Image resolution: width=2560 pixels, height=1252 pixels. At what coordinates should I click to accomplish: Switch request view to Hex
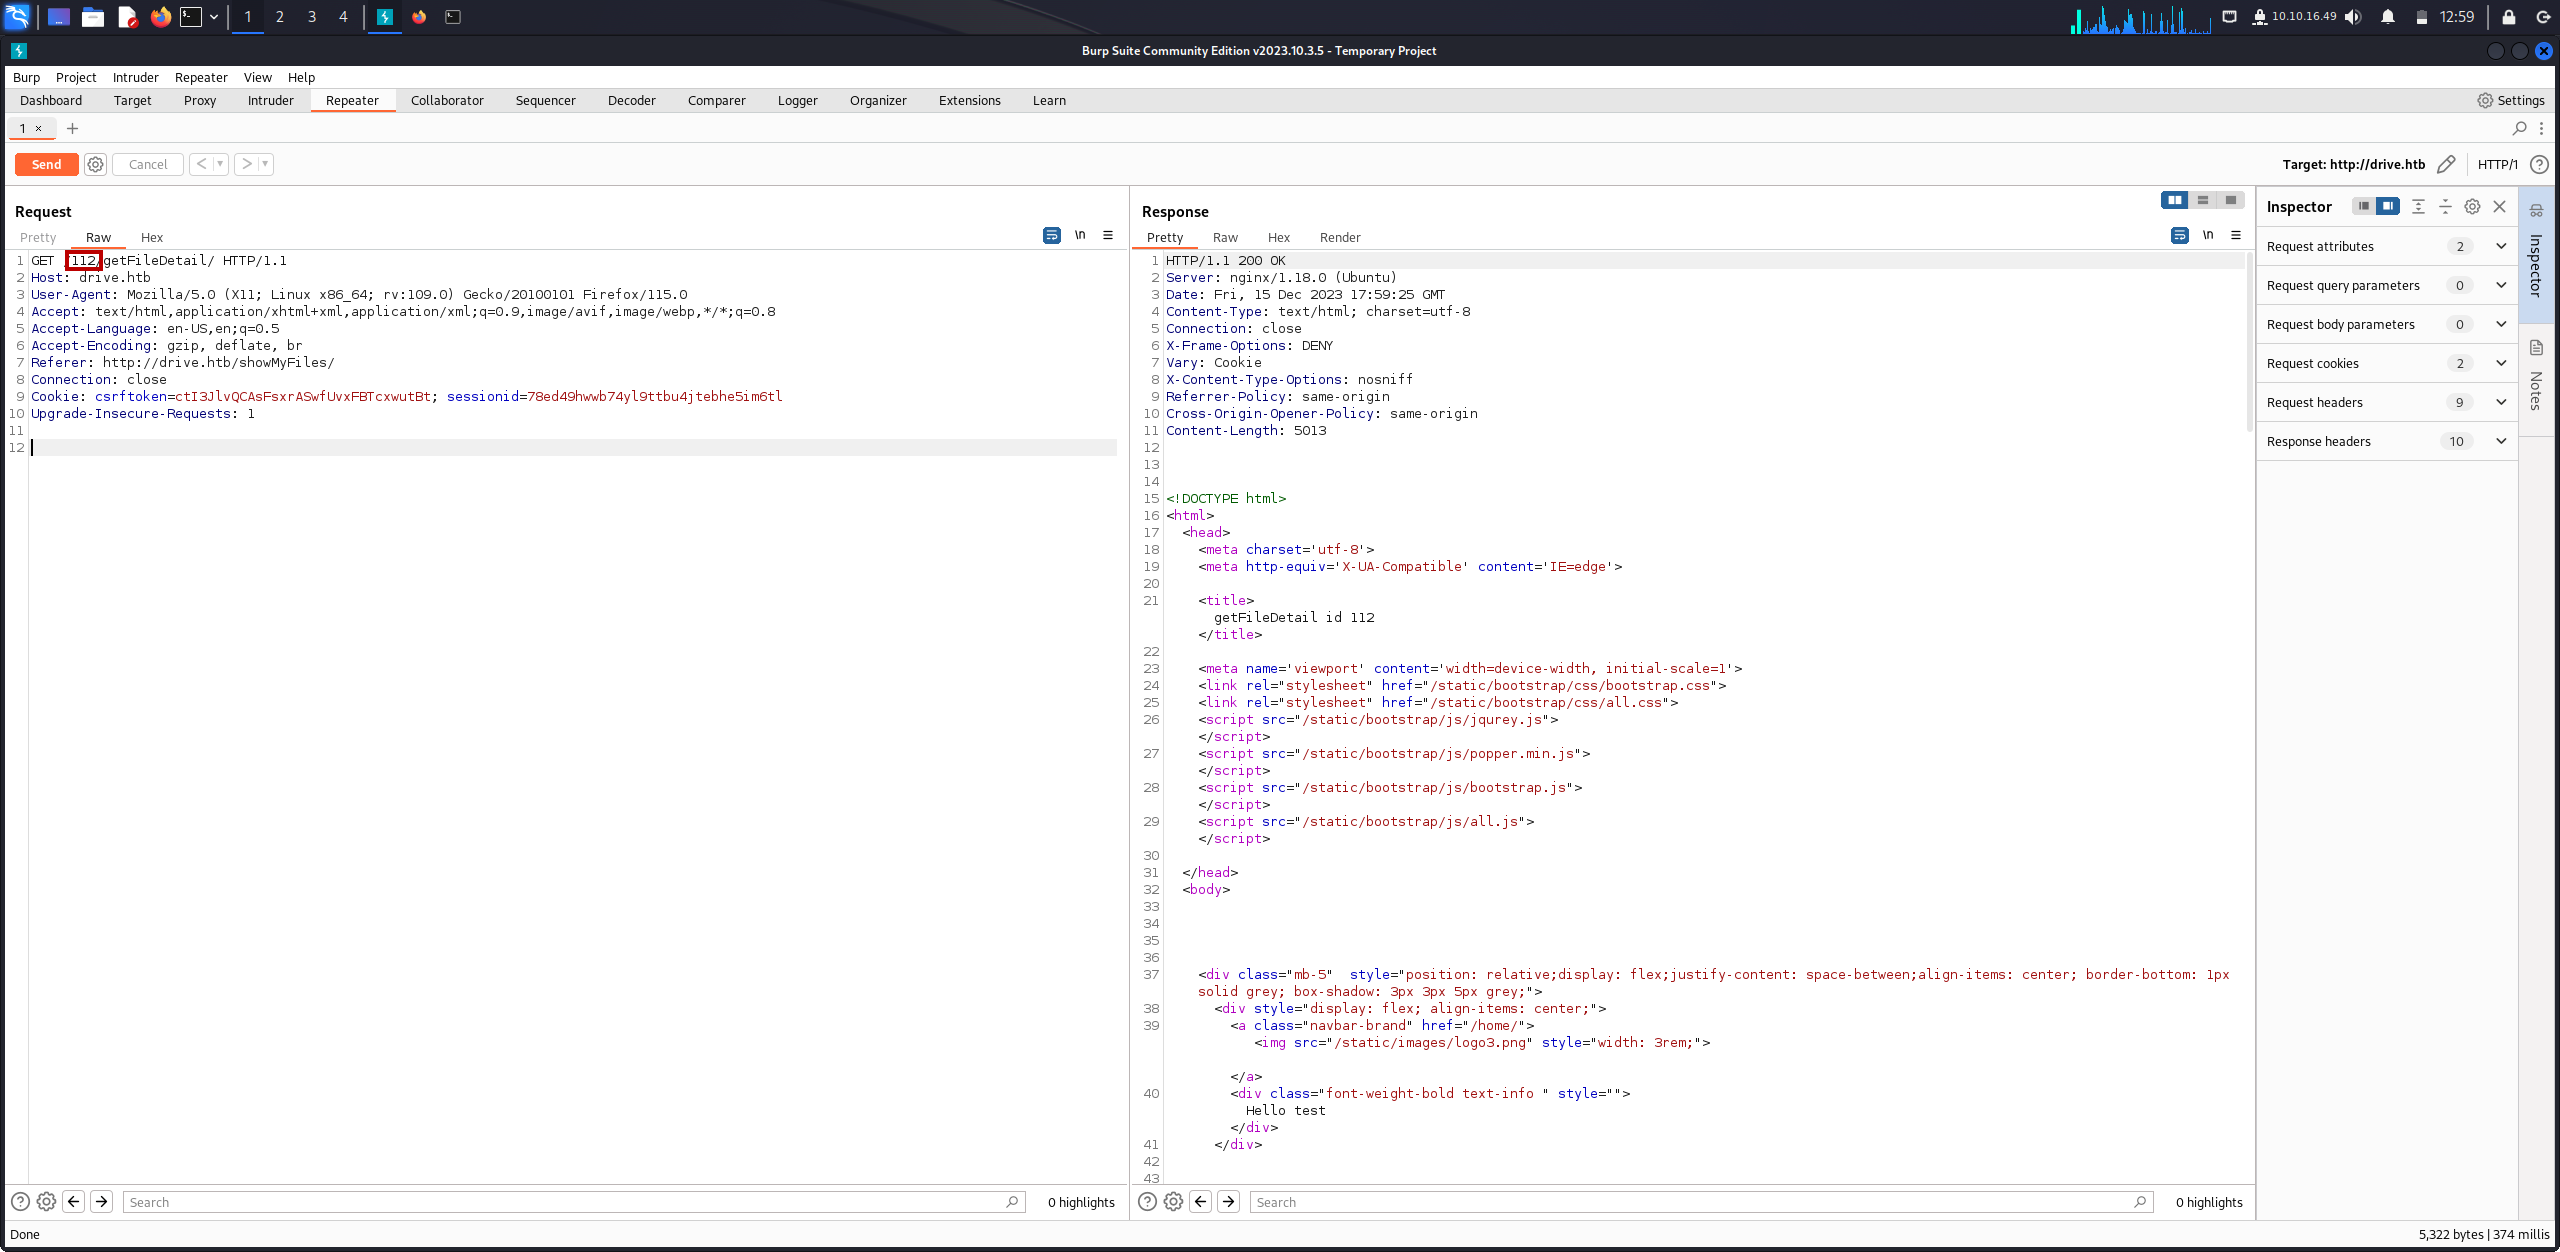152,237
